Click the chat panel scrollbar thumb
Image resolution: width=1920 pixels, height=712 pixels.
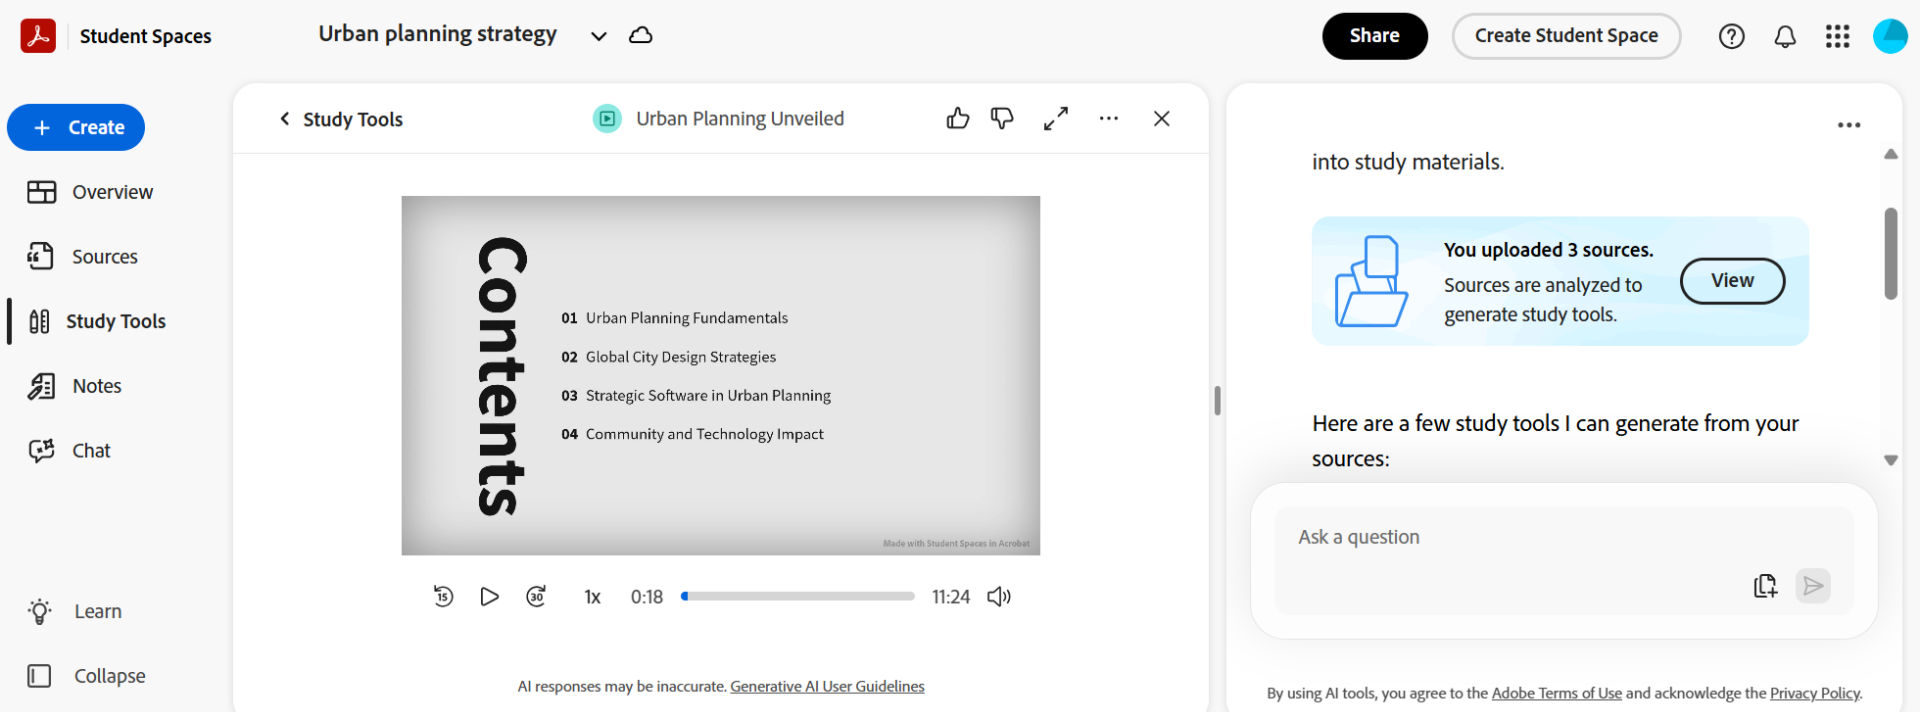click(1890, 254)
